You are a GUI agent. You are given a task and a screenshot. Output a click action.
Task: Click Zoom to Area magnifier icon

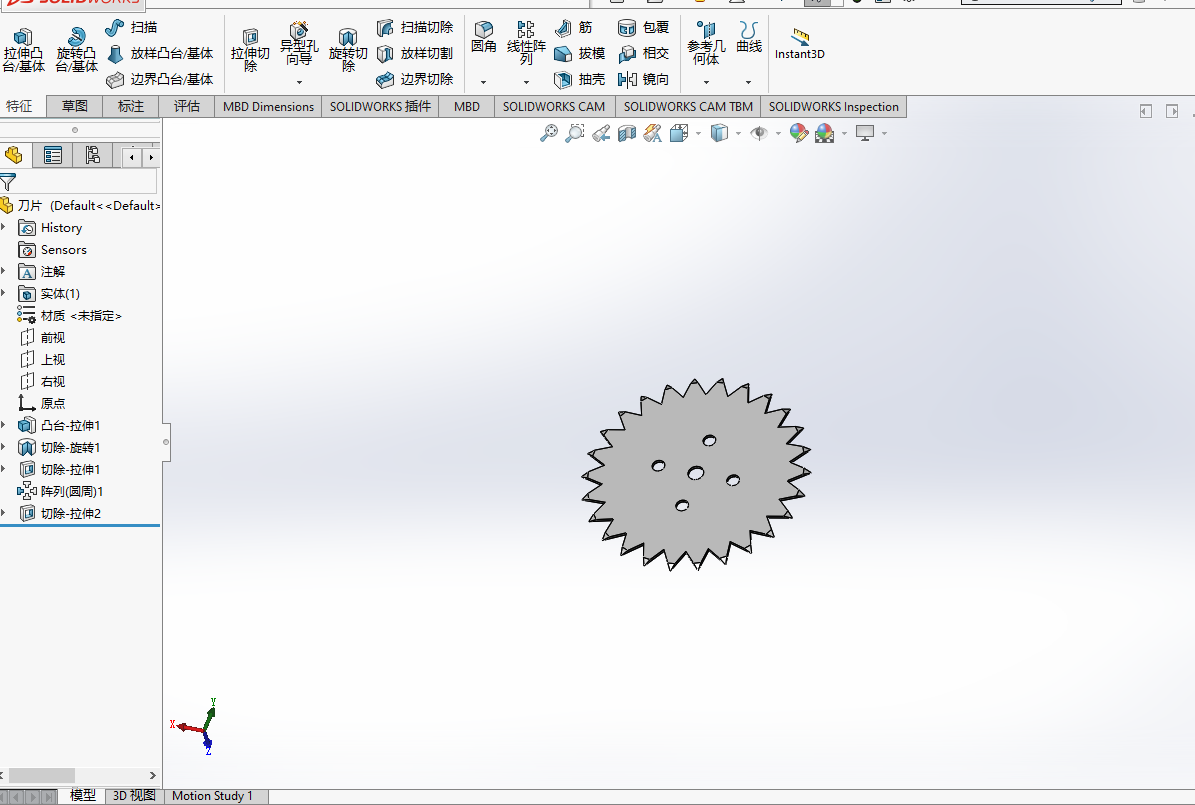coord(575,133)
